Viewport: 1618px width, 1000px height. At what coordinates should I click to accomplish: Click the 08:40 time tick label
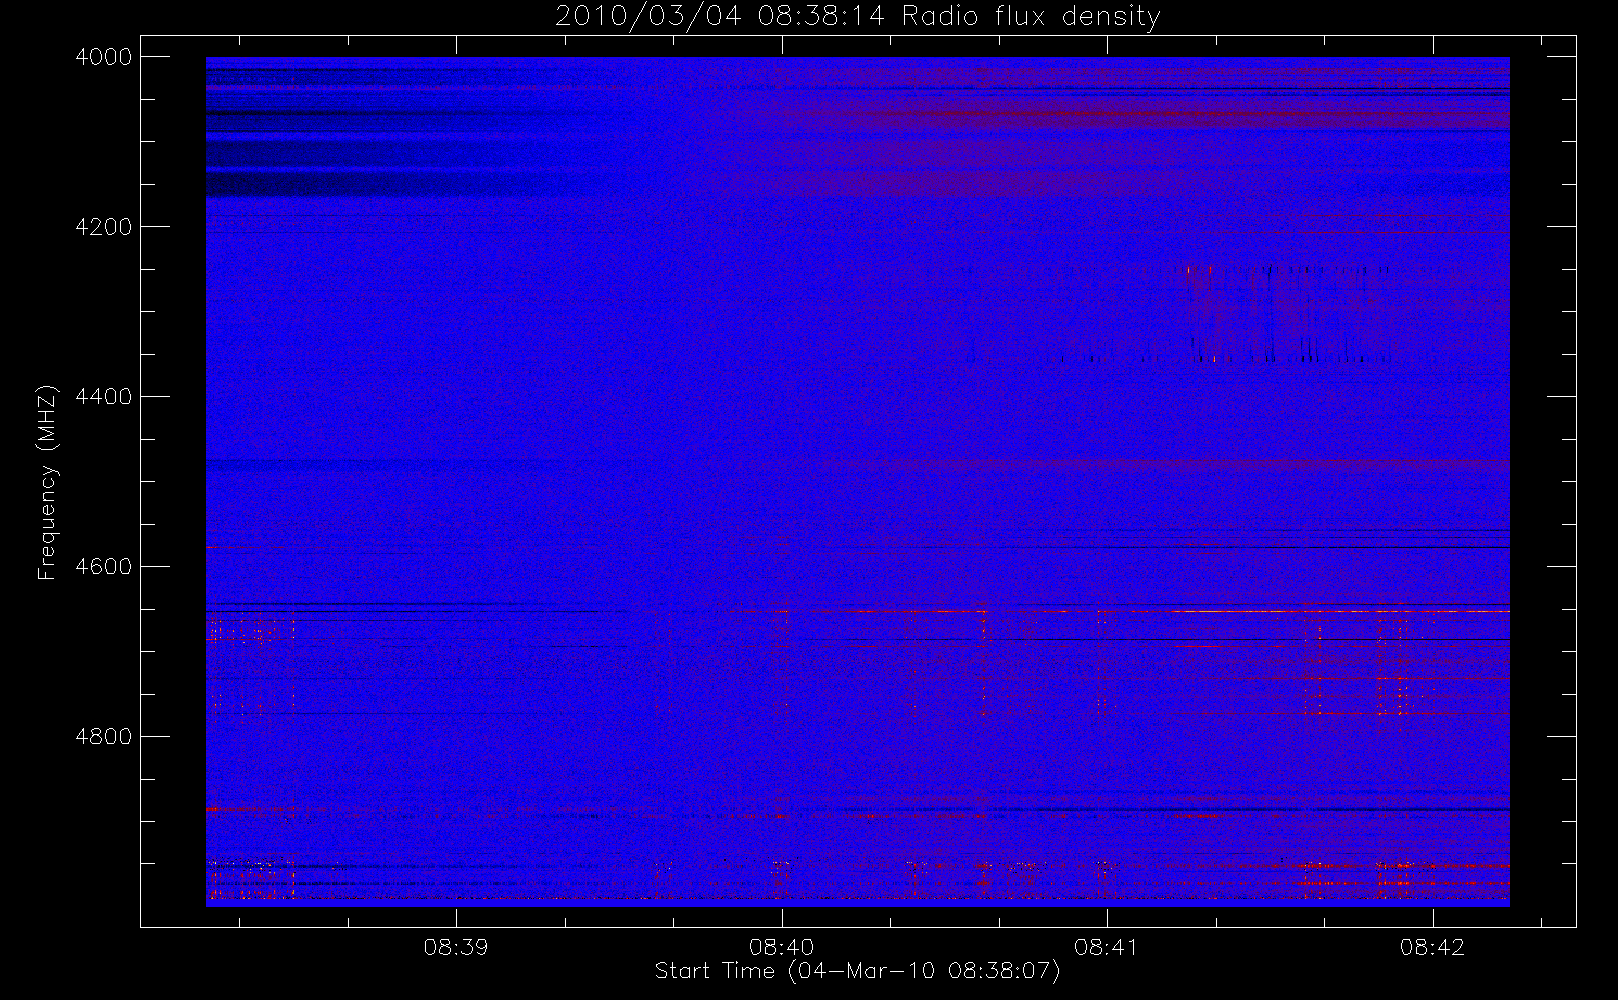coord(781,947)
